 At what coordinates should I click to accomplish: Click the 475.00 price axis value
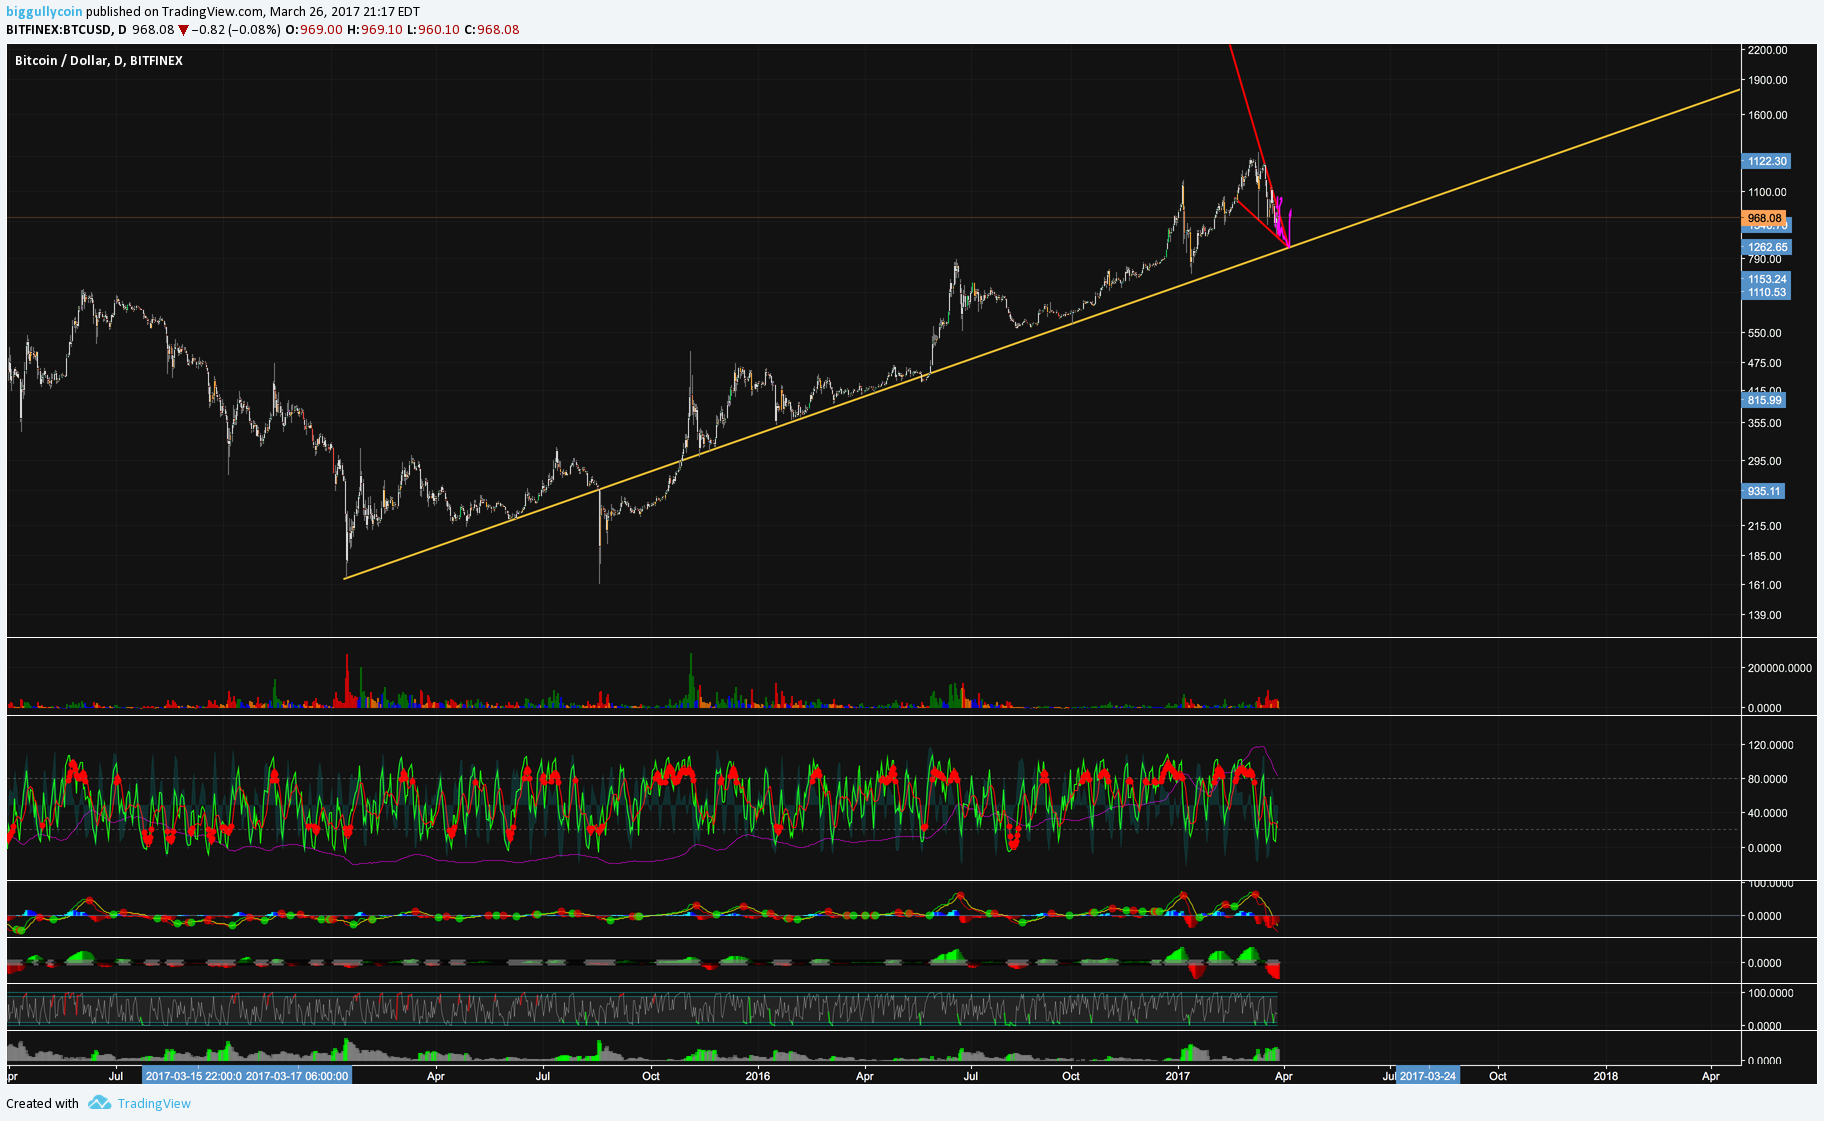click(x=1764, y=363)
